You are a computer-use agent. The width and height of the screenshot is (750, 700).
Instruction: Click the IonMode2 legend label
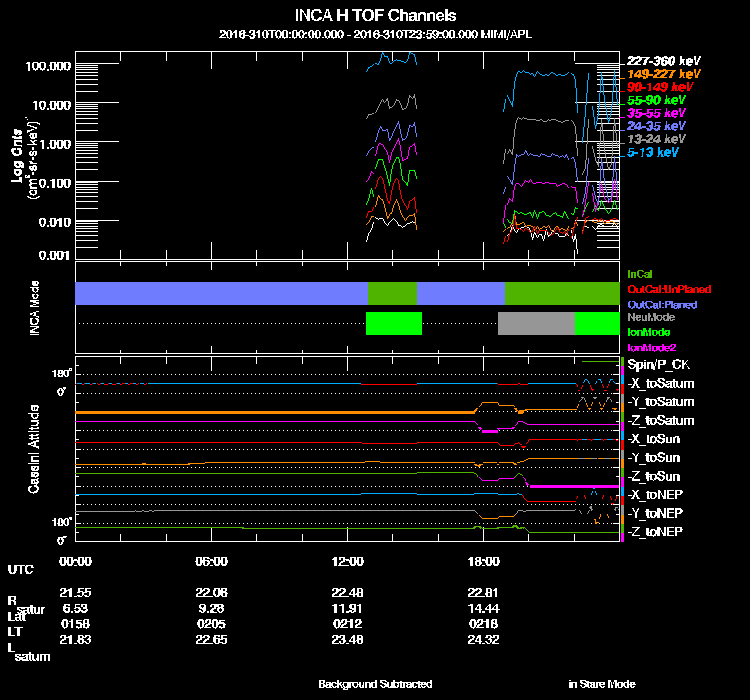(x=651, y=346)
